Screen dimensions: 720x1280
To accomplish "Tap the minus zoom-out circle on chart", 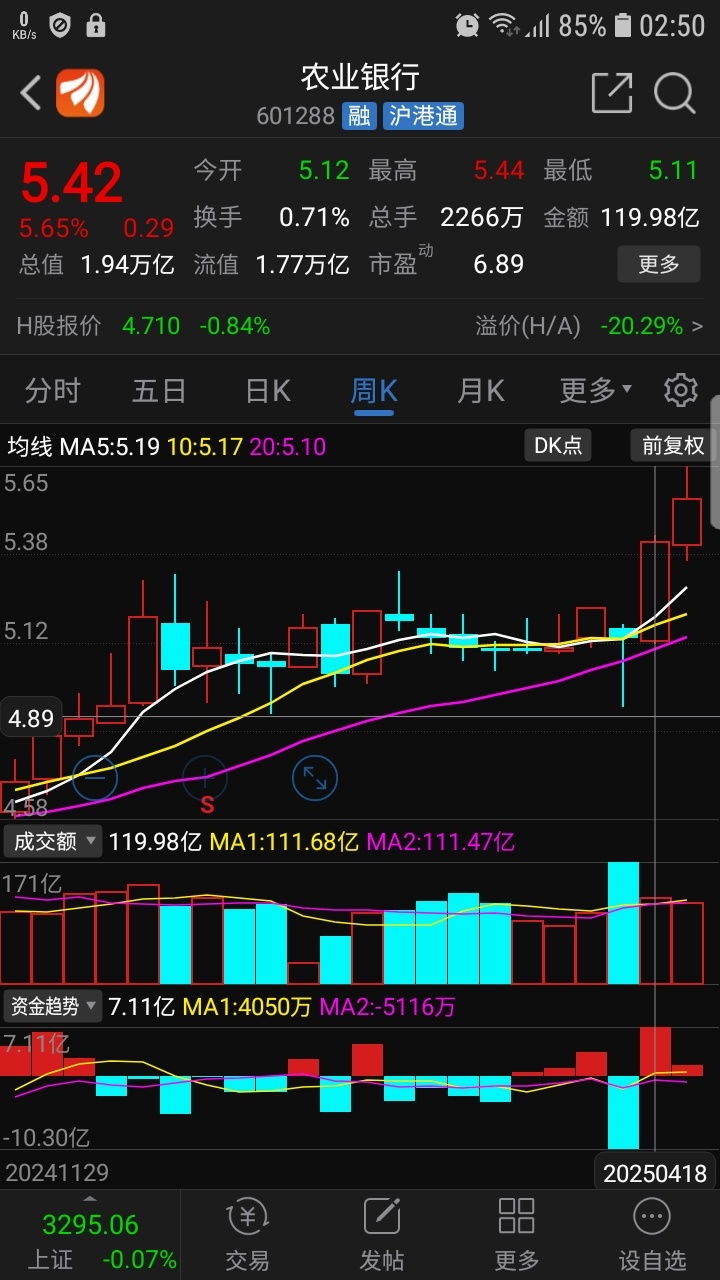I will (x=95, y=778).
